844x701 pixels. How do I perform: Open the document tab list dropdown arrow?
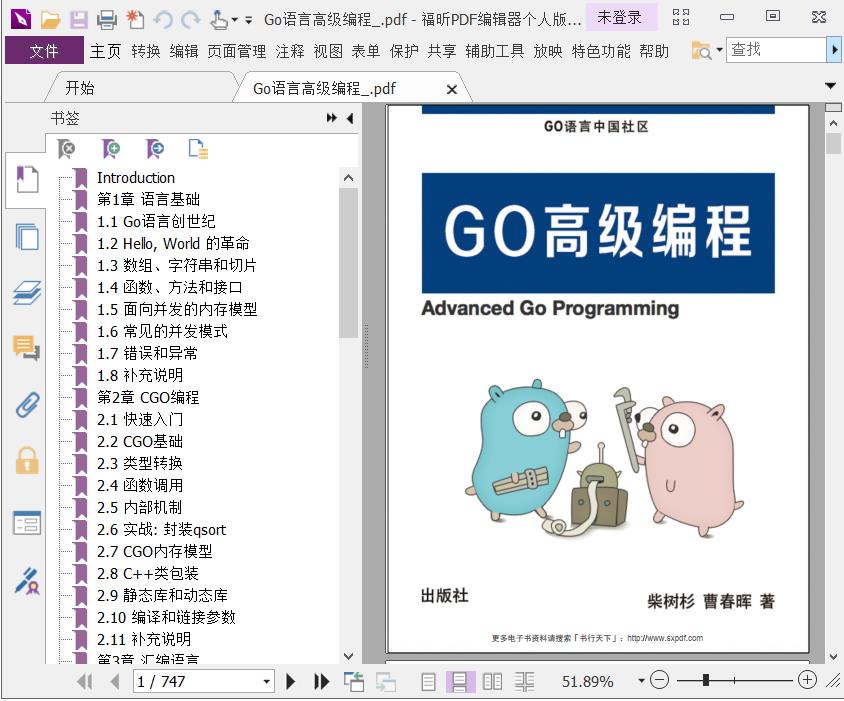pyautogui.click(x=831, y=86)
